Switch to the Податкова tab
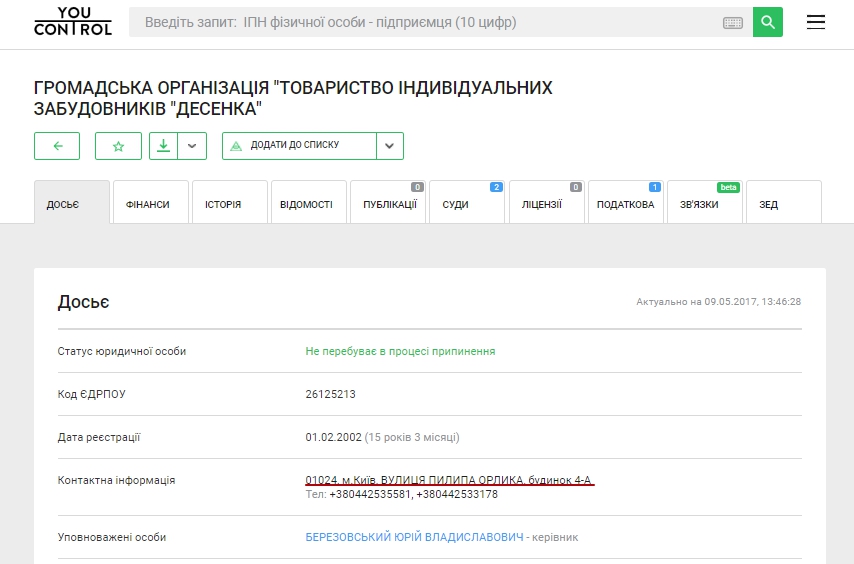Image resolution: width=854 pixels, height=564 pixels. click(625, 204)
